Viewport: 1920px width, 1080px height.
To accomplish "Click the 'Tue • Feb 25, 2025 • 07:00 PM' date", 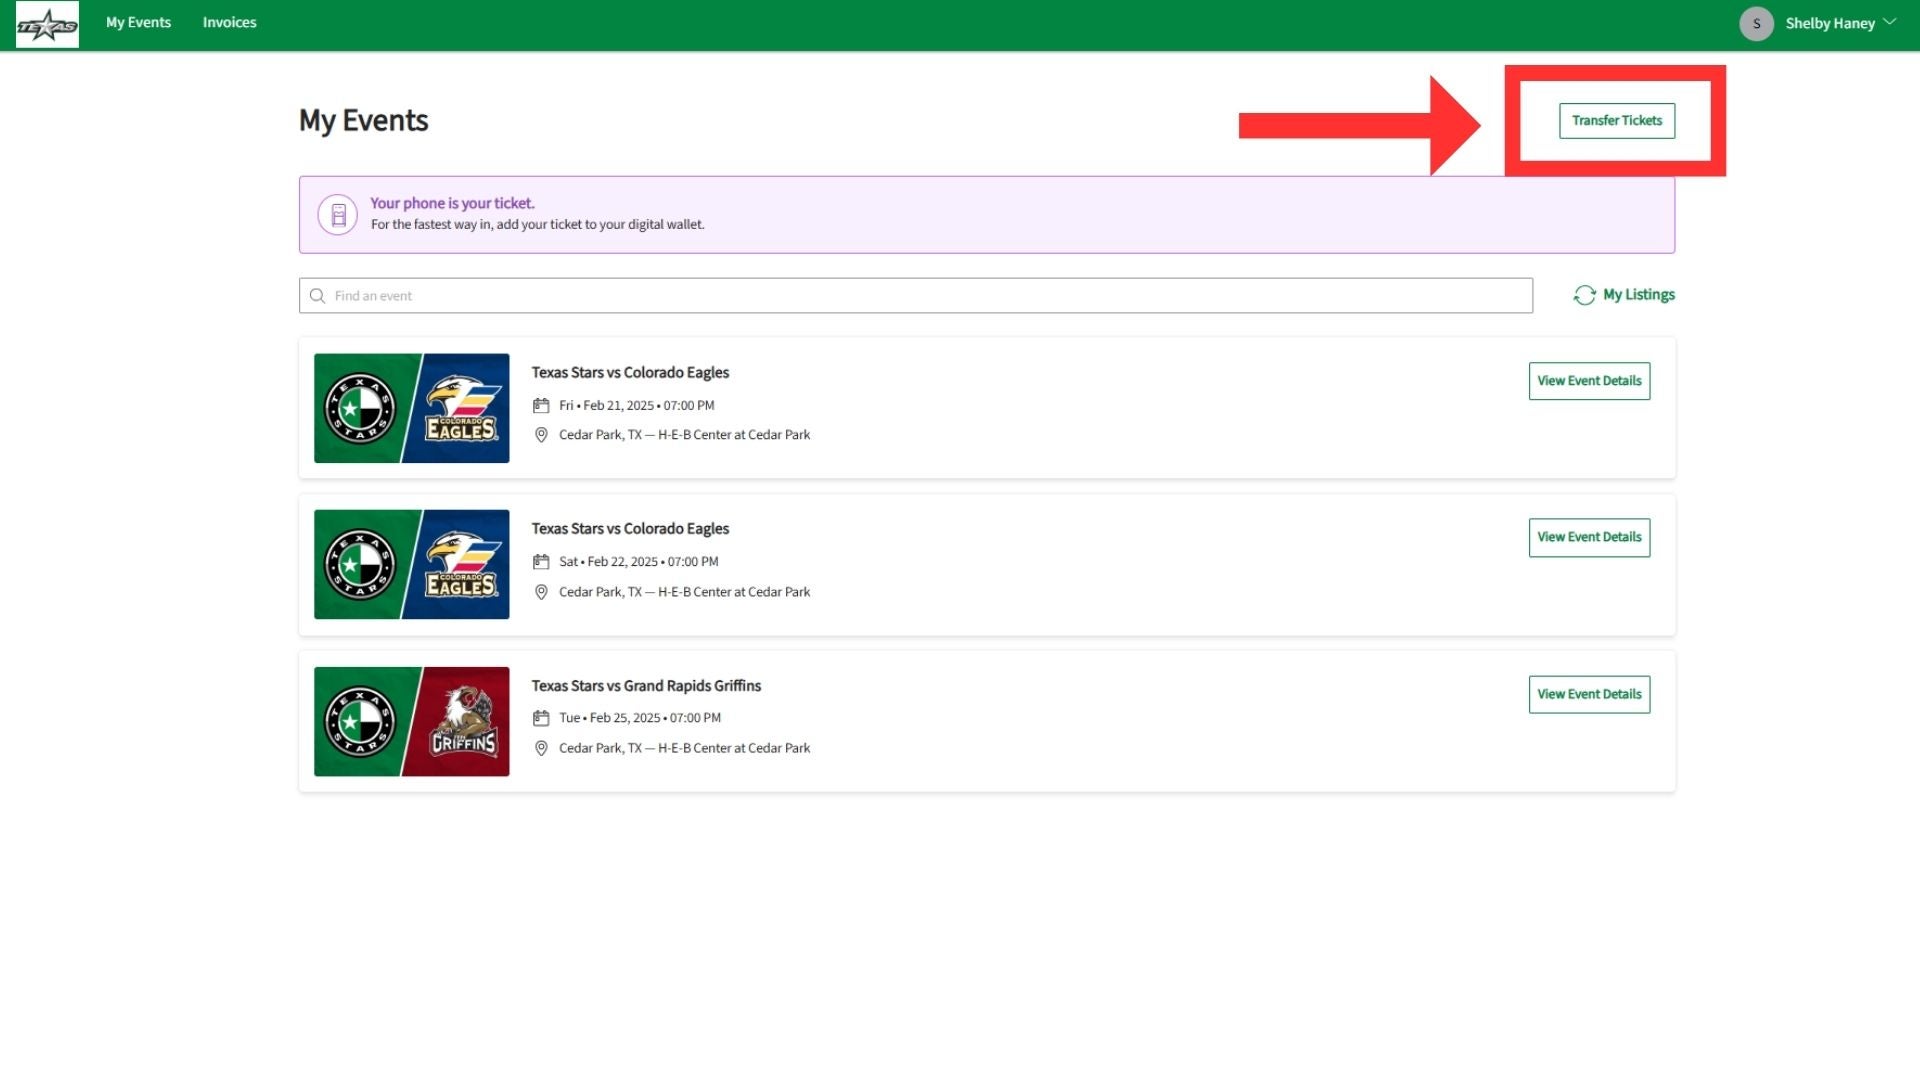I will 640,717.
